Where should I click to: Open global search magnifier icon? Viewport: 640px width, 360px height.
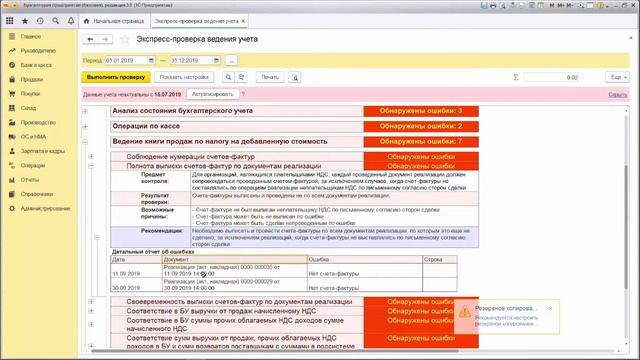(56, 21)
